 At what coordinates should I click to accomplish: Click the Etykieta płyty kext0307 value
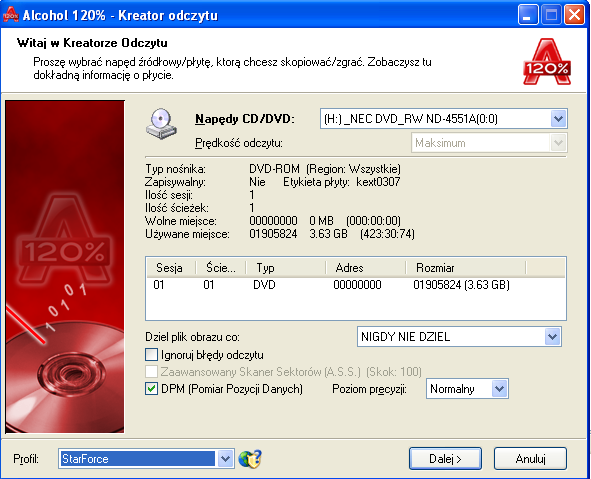click(378, 182)
